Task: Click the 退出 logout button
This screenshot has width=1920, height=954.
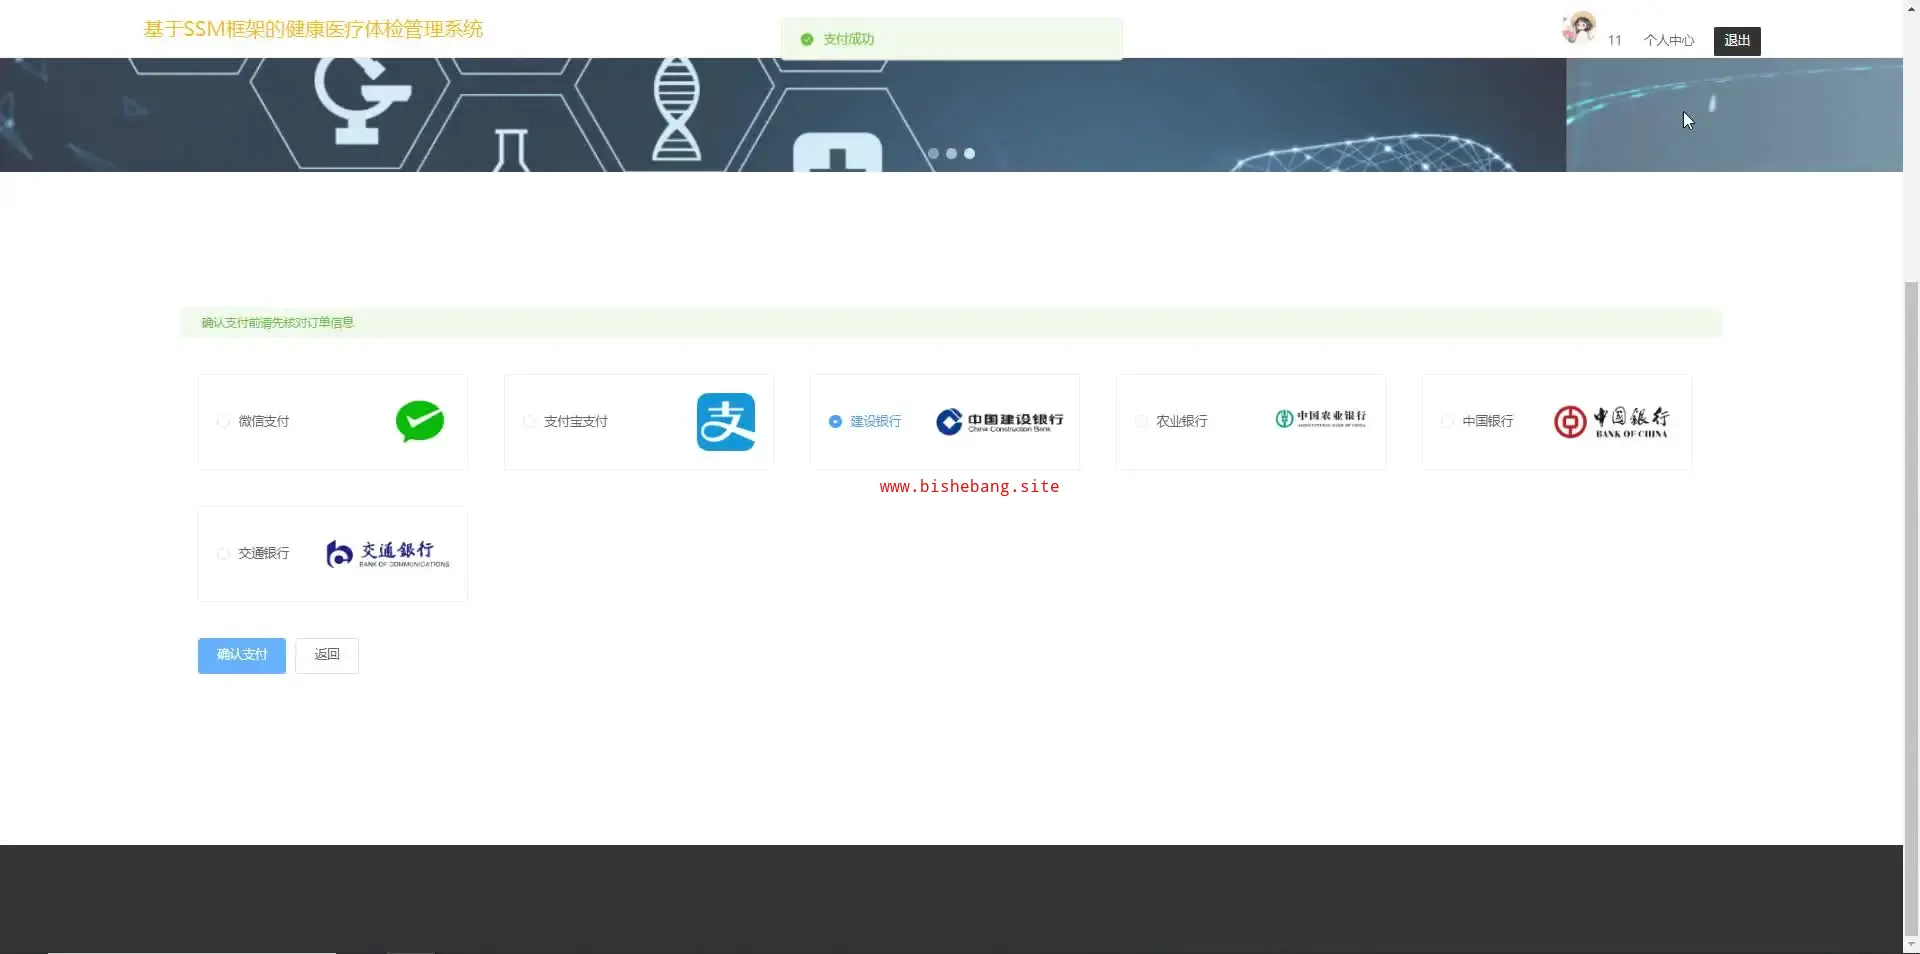Action: point(1737,41)
